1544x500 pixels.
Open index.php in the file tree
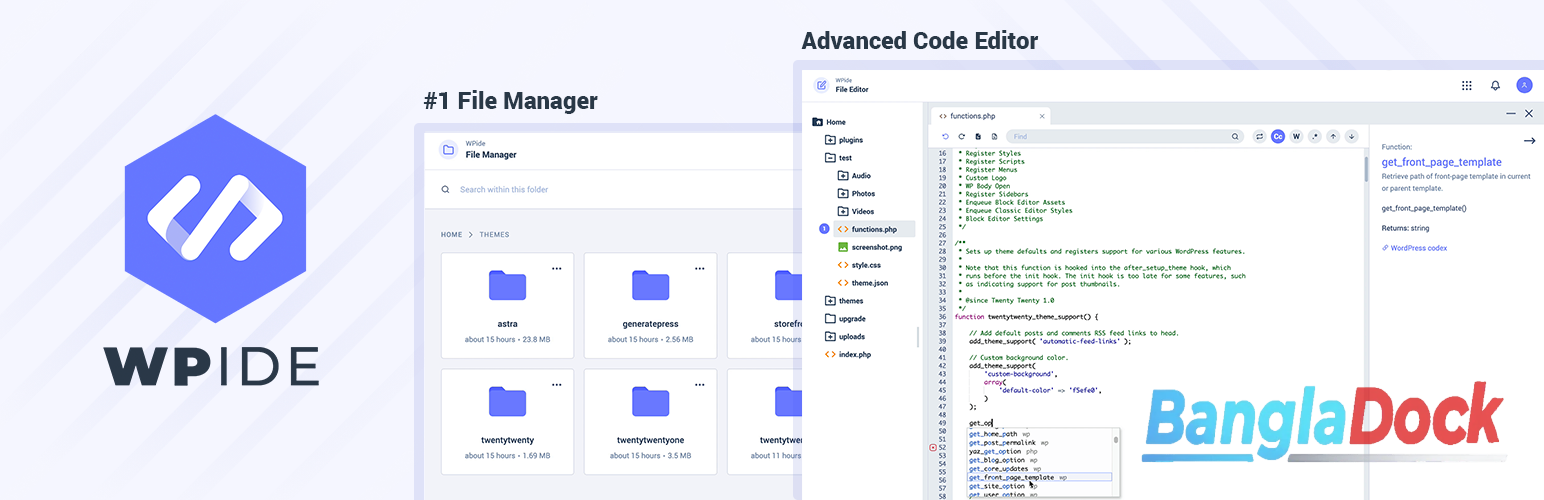coord(847,355)
